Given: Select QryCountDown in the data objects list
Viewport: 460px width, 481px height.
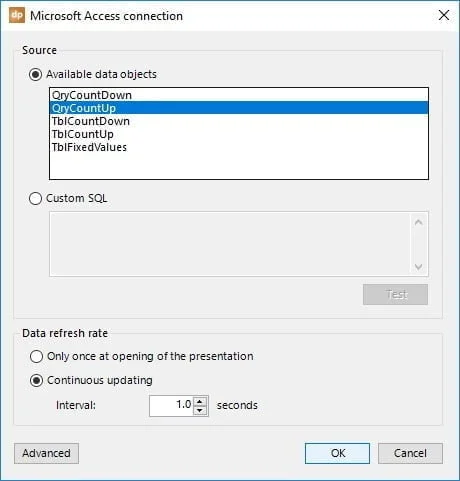Looking at the screenshot, I should [239, 95].
